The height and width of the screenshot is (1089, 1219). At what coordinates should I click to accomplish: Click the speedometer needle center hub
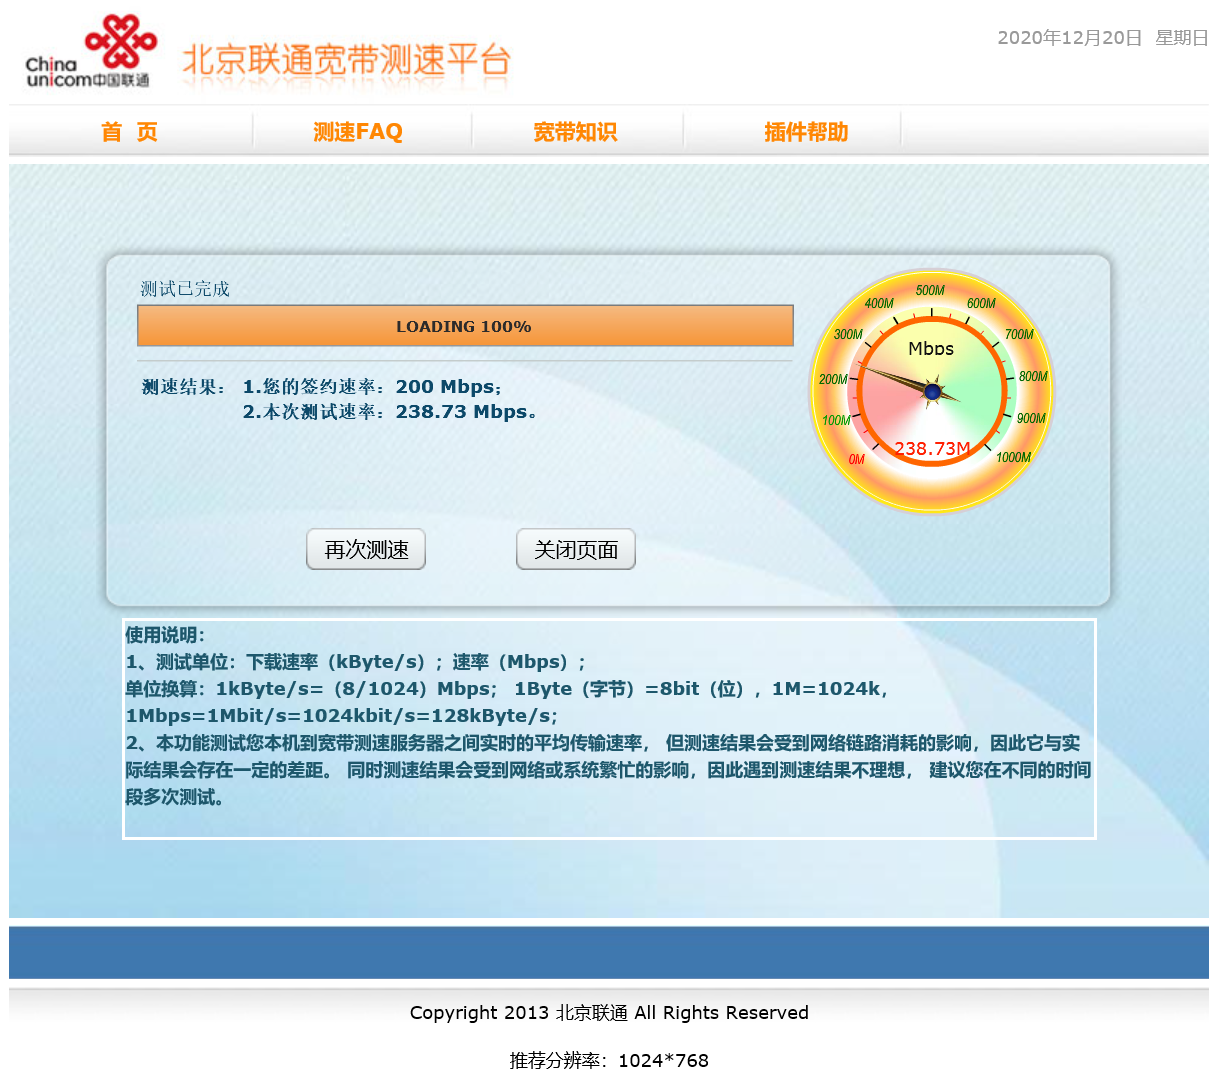[932, 392]
